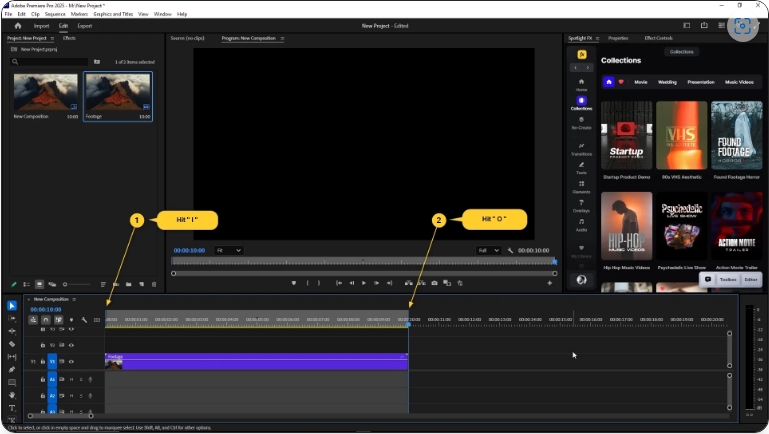
Task: Select the Type tool
Action: (x=12, y=408)
